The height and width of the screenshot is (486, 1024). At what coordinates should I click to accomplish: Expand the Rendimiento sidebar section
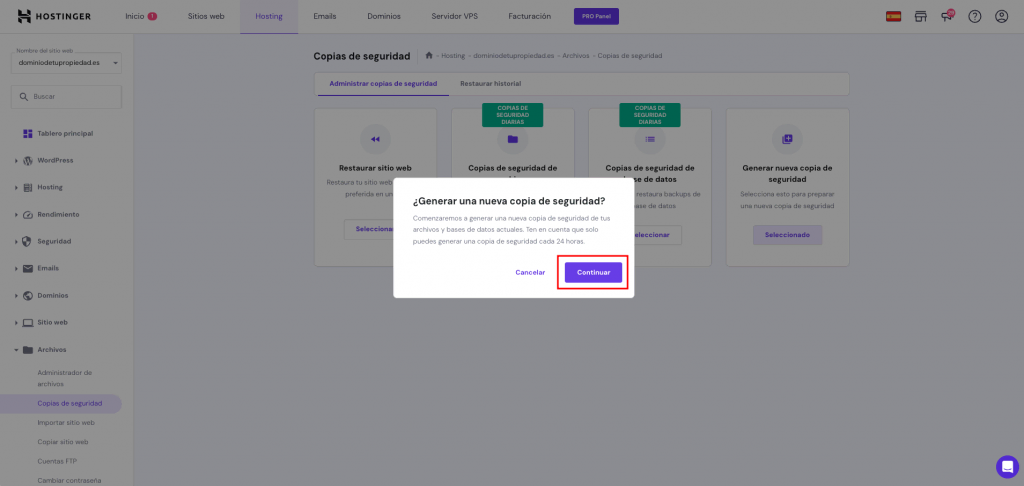(16, 214)
